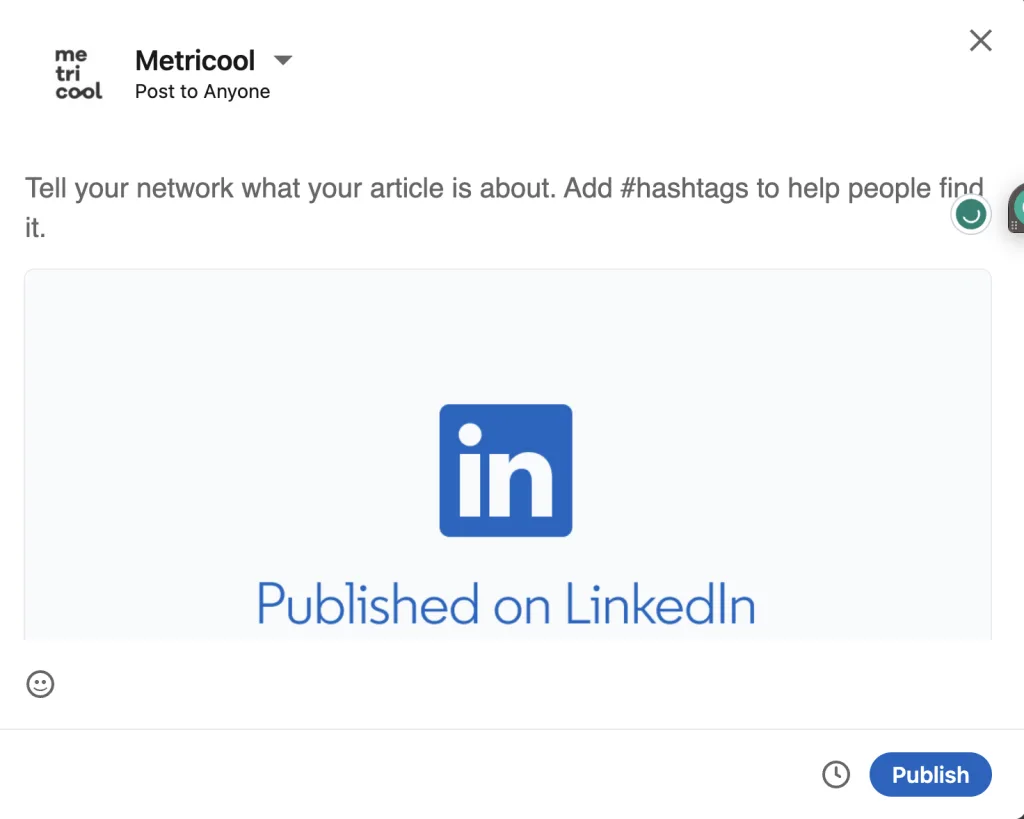Viewport: 1024px width, 819px height.
Task: Click the '#hashtags' word in placeholder
Action: [684, 188]
